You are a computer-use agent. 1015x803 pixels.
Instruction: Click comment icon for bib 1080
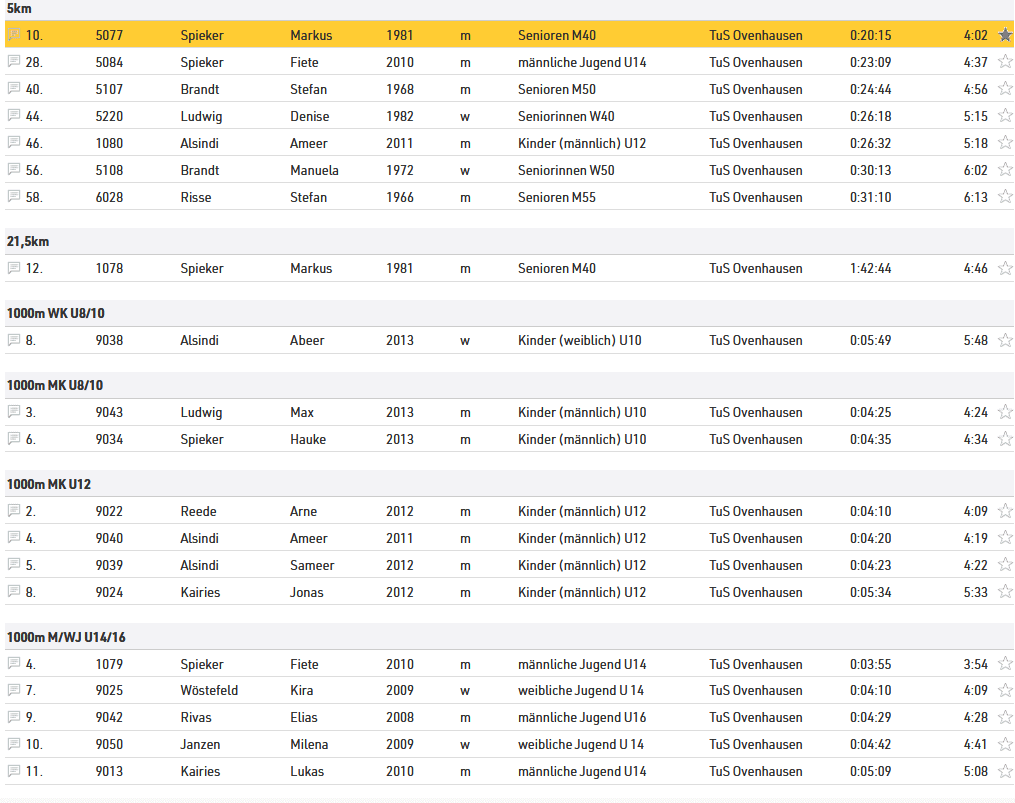click(x=14, y=142)
